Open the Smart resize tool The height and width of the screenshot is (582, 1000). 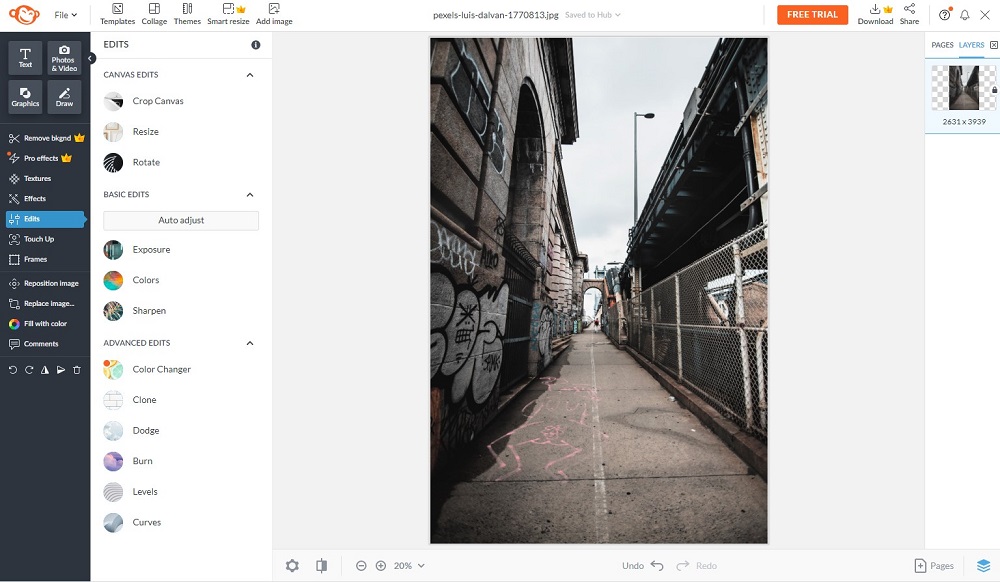pyautogui.click(x=228, y=14)
